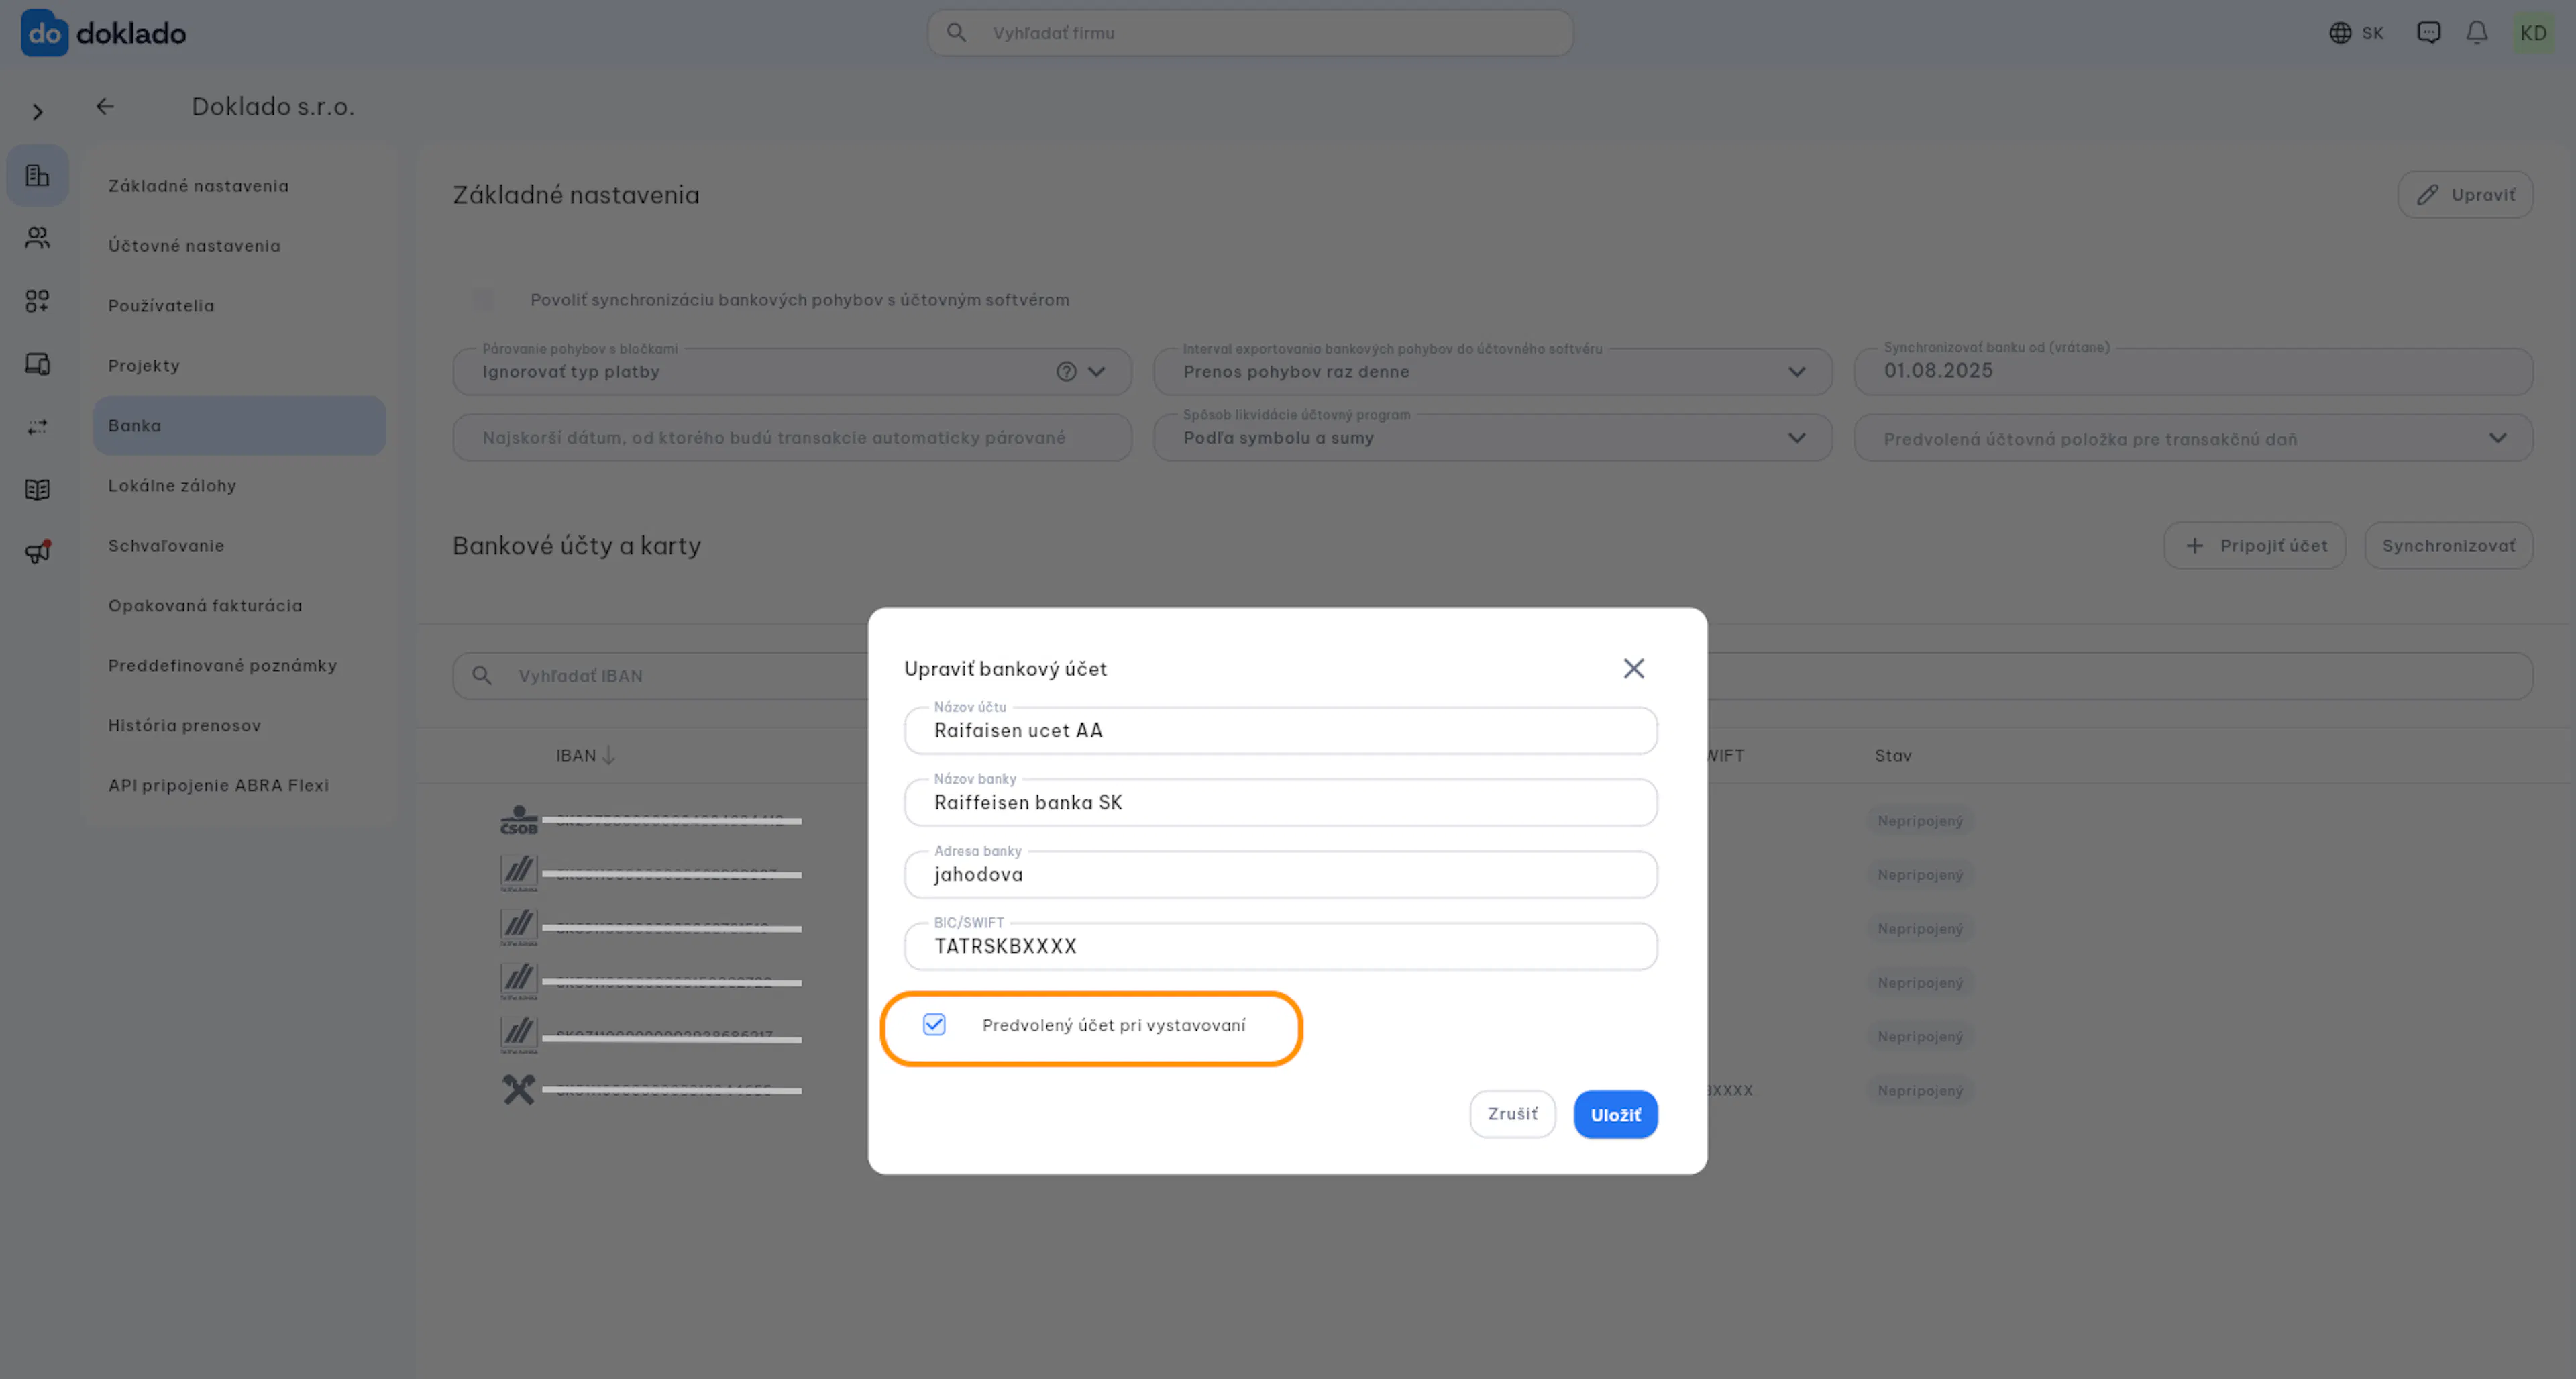This screenshot has width=2576, height=1379.
Task: Expand the left sidebar with the chevron
Action: [x=38, y=112]
